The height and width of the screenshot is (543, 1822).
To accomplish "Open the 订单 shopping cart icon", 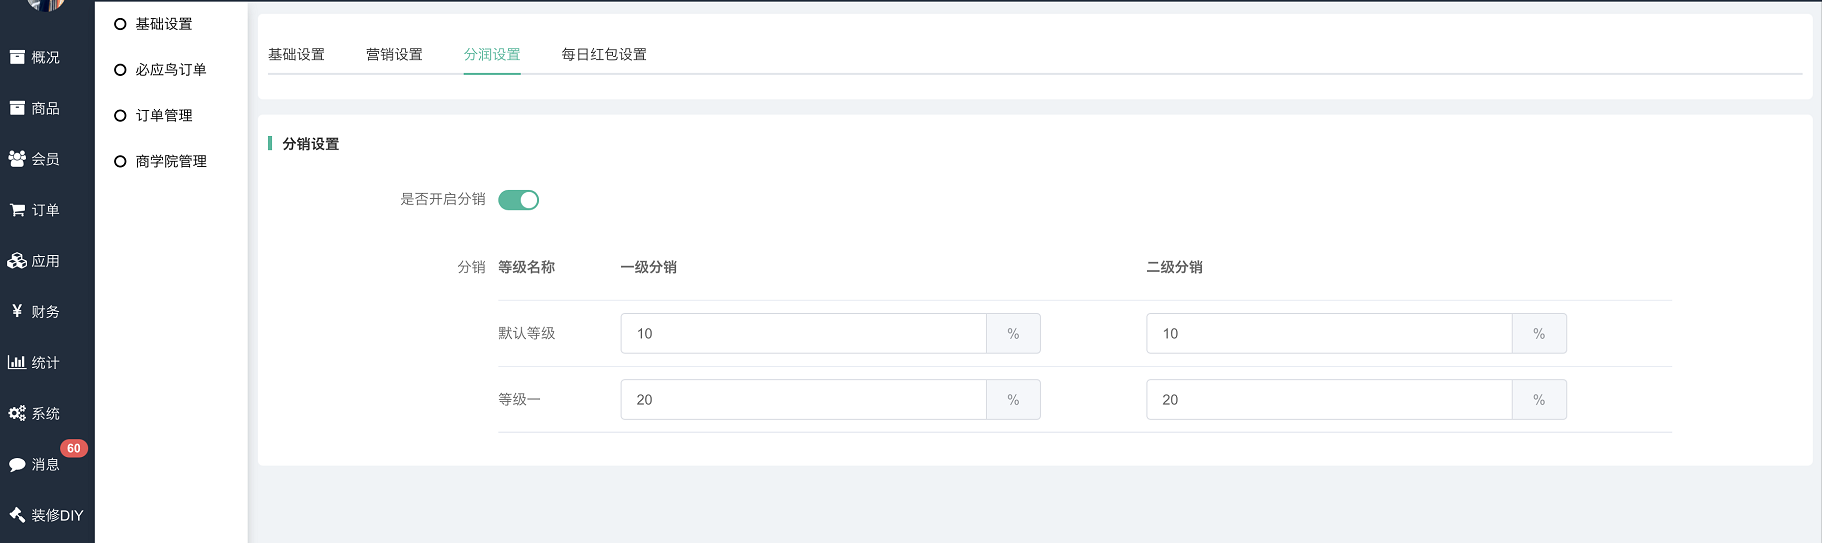I will (x=17, y=210).
